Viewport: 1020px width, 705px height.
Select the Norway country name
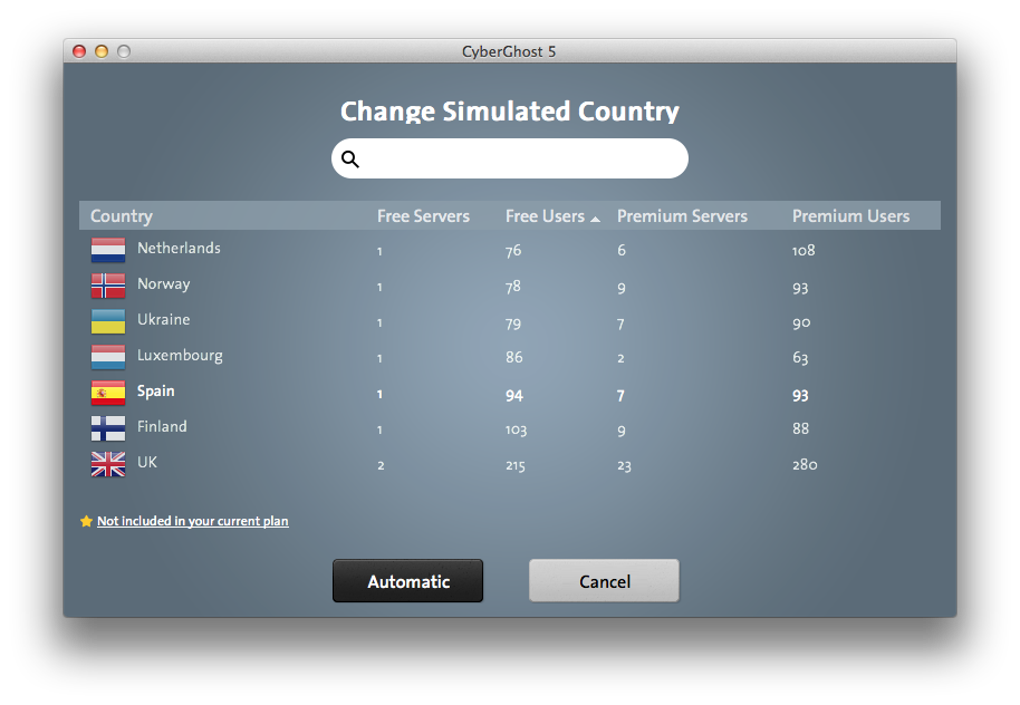click(163, 284)
